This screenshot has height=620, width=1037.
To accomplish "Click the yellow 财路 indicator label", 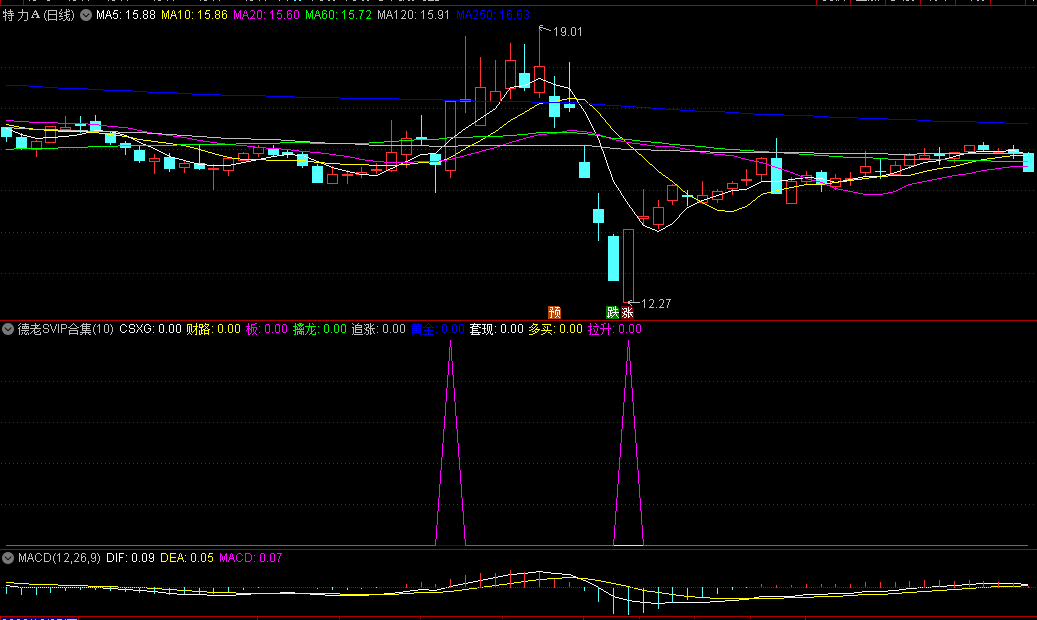I will point(213,329).
